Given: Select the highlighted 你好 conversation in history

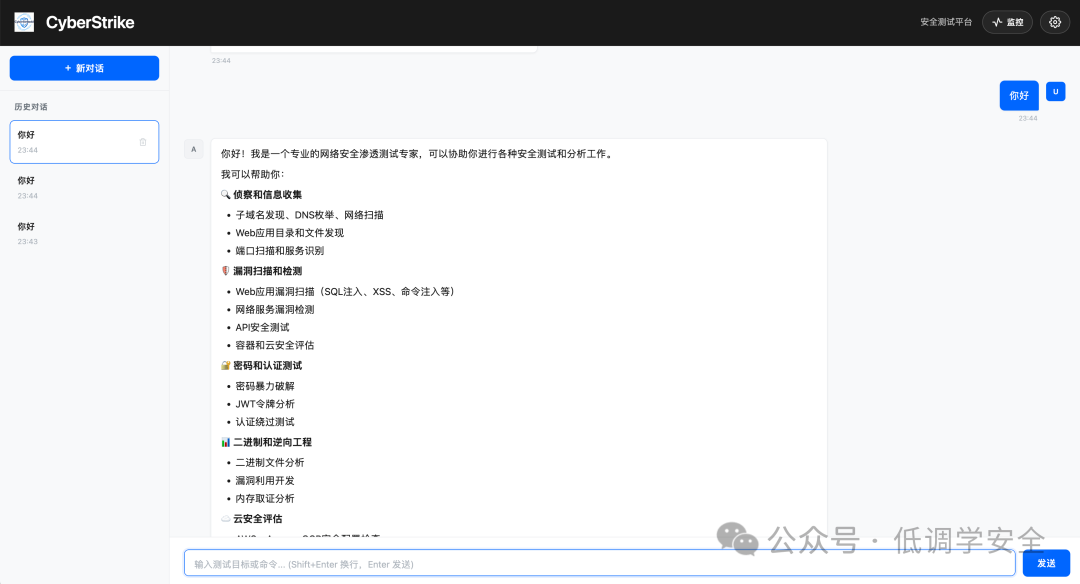Looking at the screenshot, I should [x=84, y=142].
